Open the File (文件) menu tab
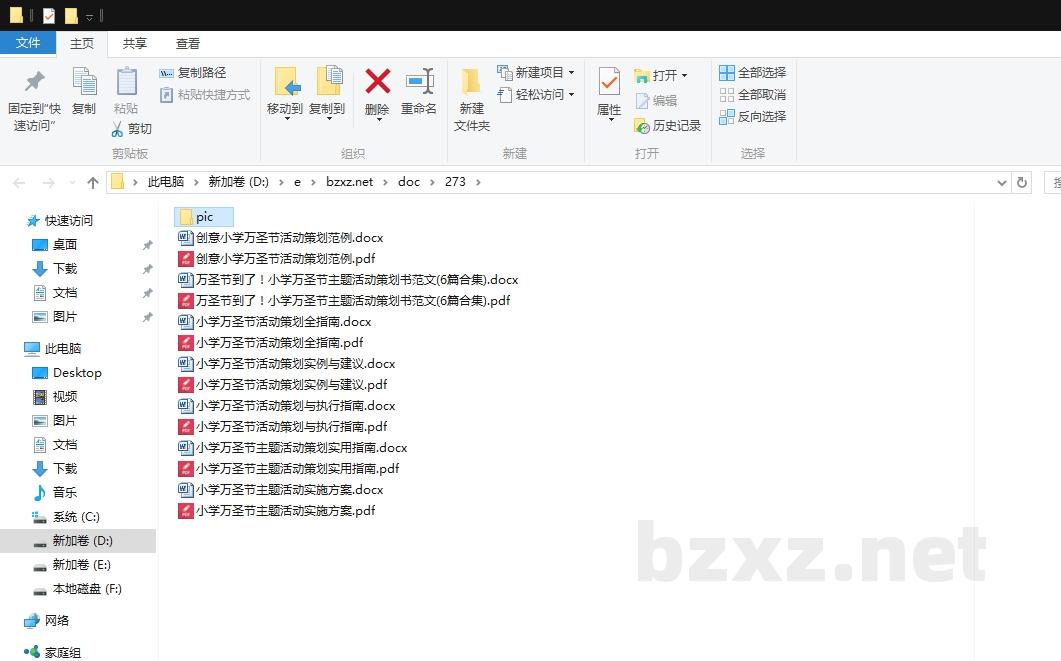The image size is (1061, 661). (x=28, y=43)
